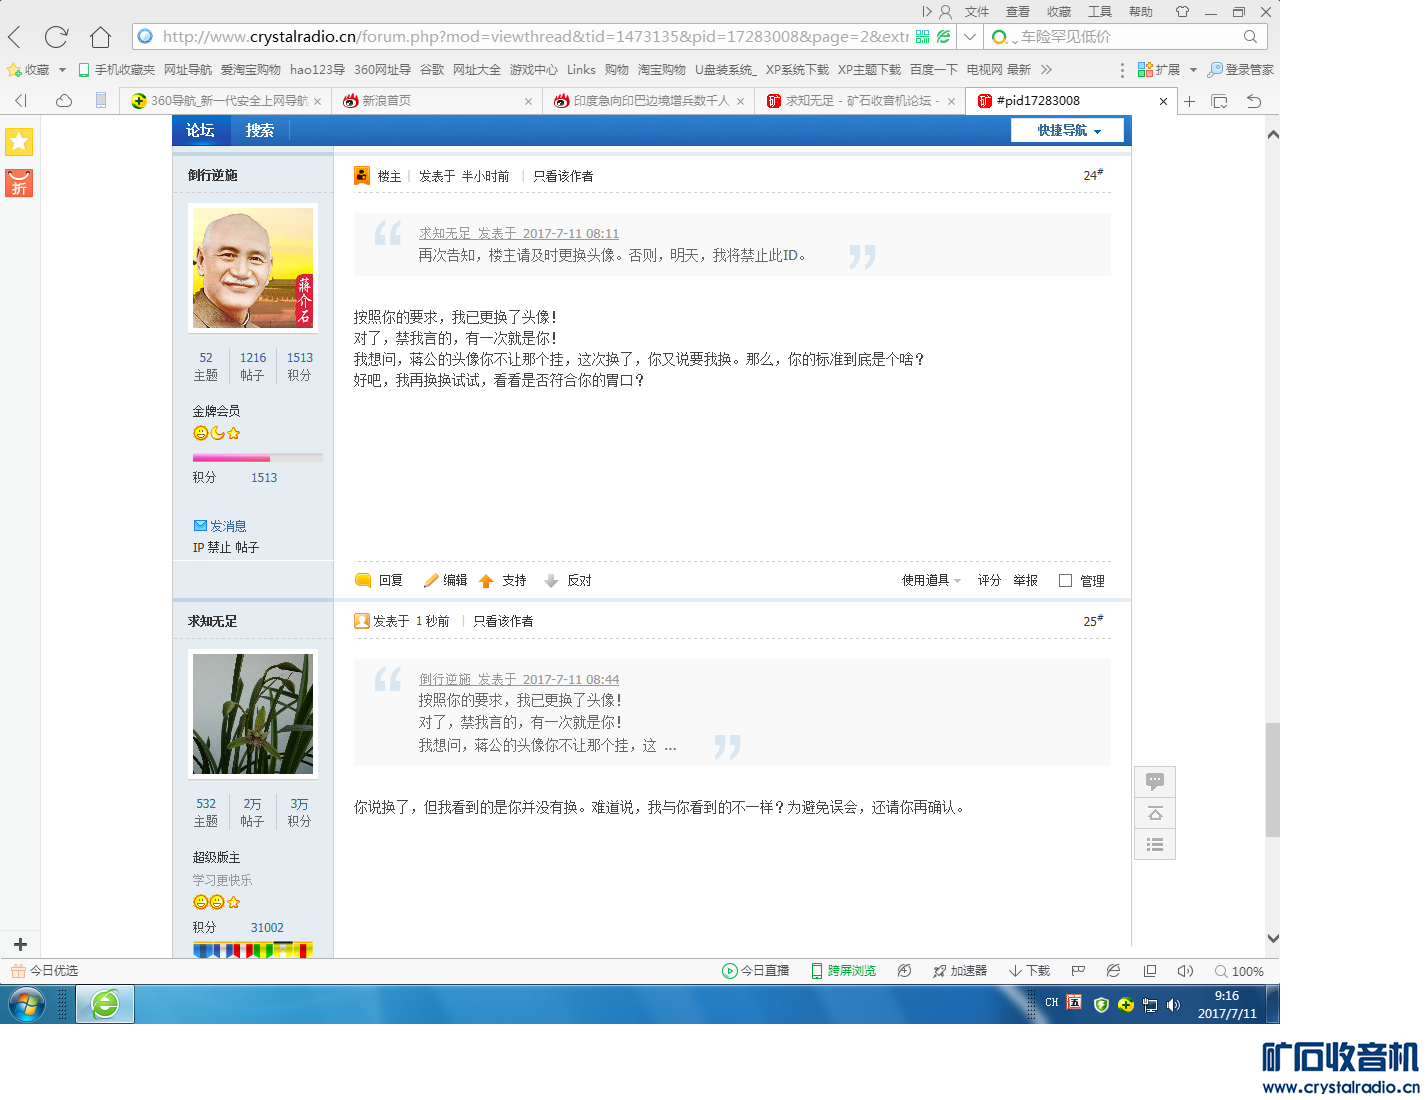Restore closed tab with undo arrow icon

(x=1254, y=101)
